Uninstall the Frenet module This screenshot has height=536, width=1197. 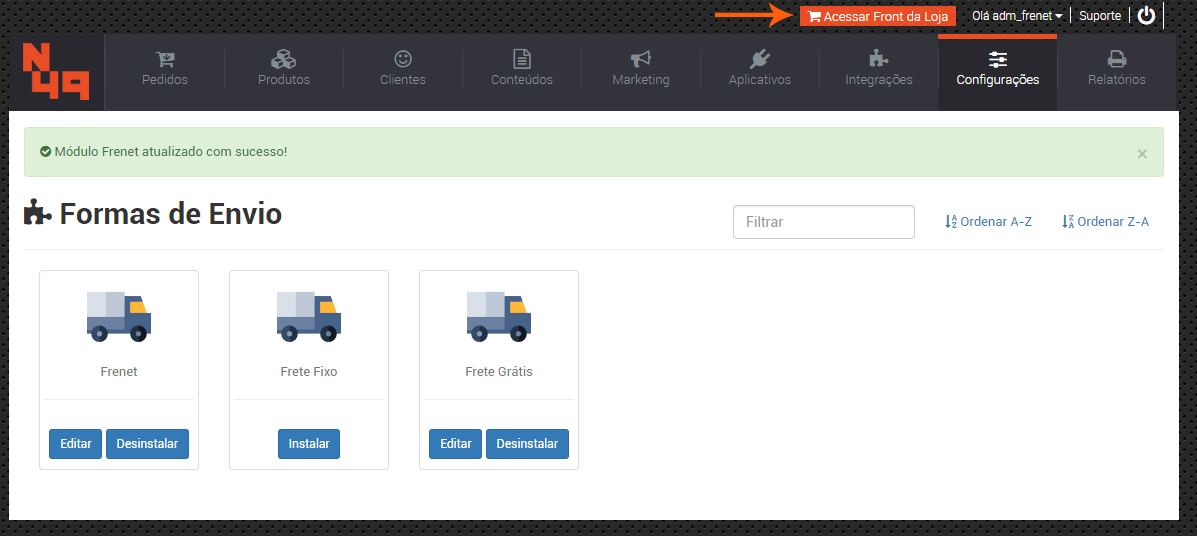(147, 444)
